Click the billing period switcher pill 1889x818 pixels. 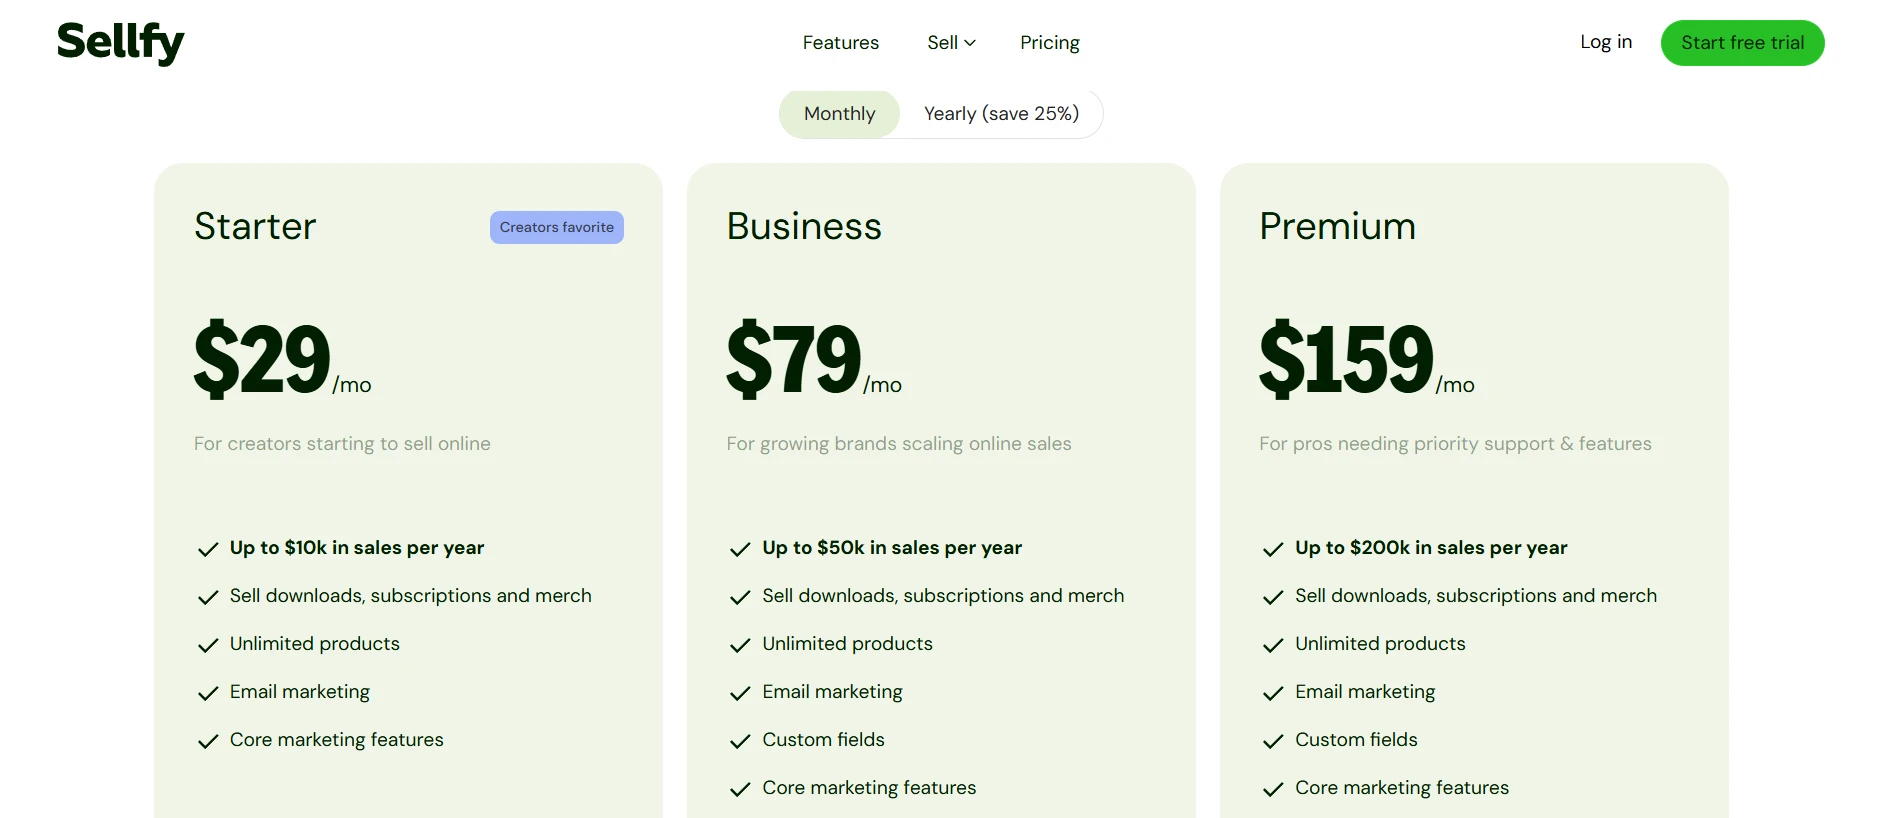[940, 113]
